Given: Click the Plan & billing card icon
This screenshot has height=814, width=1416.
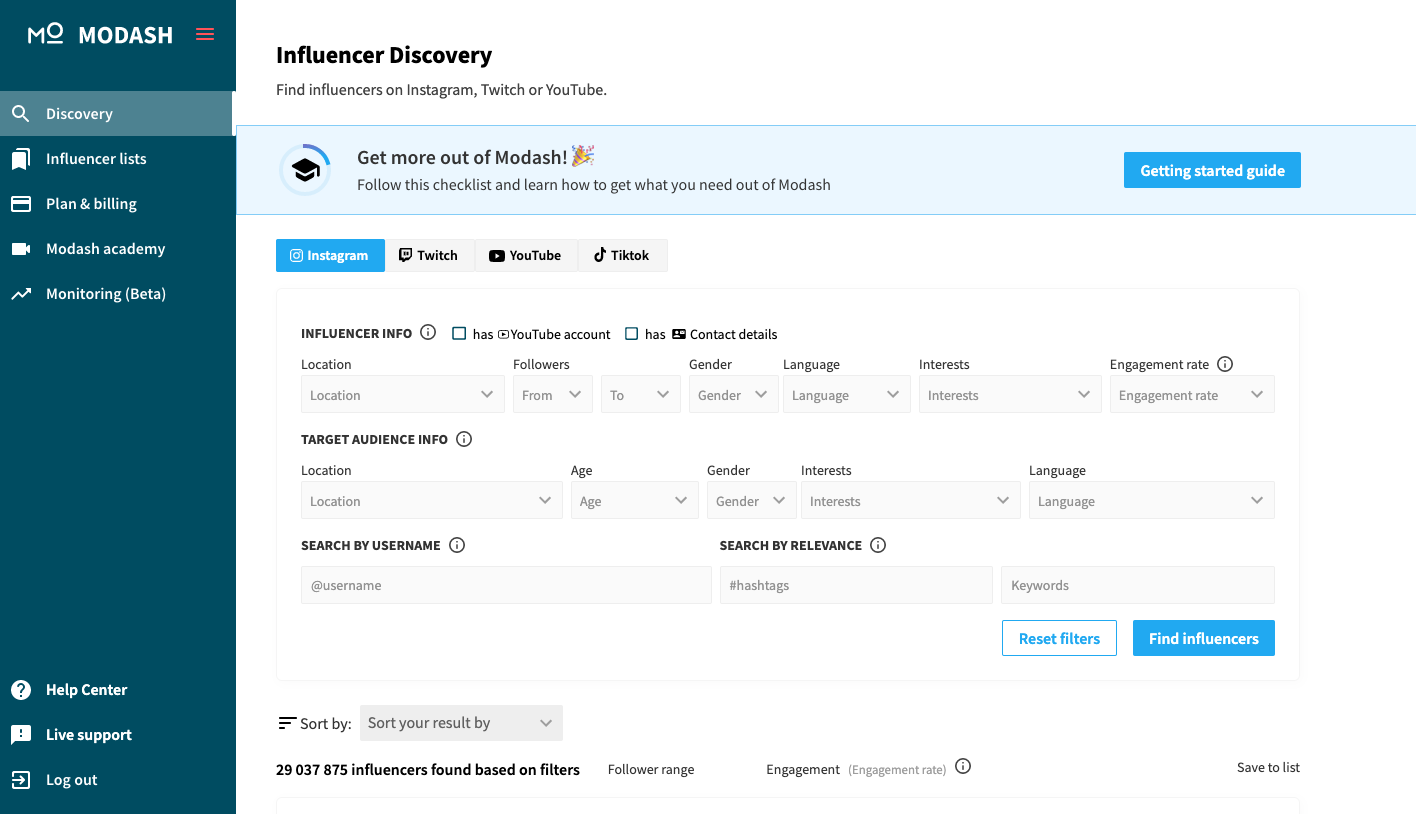Looking at the screenshot, I should (x=20, y=204).
